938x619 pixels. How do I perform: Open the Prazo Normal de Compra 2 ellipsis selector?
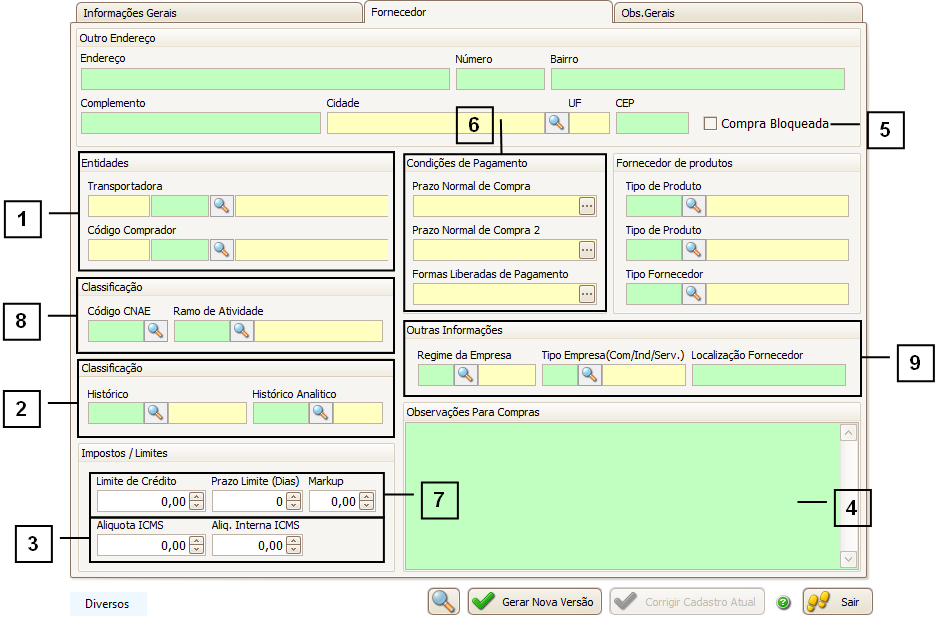587,250
